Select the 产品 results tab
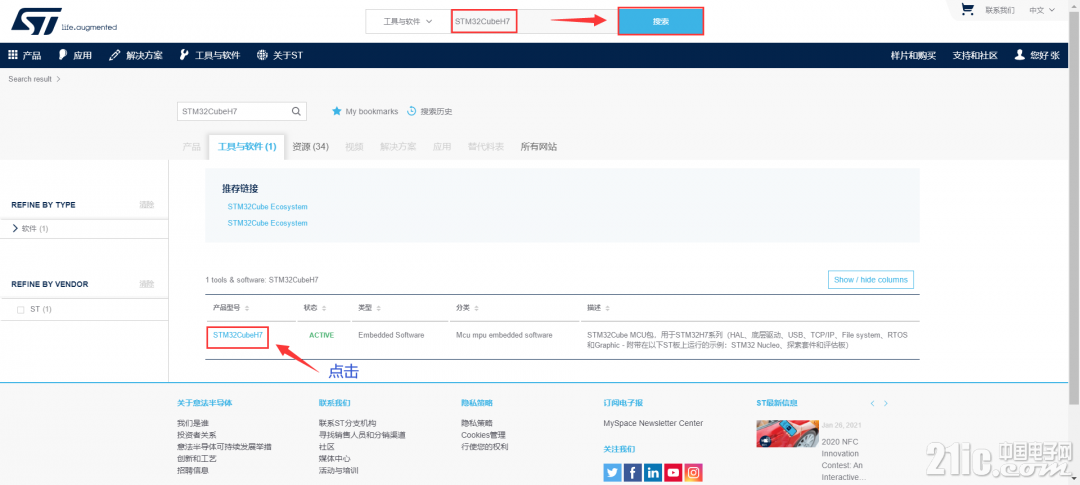This screenshot has height=485, width=1080. coord(191,147)
